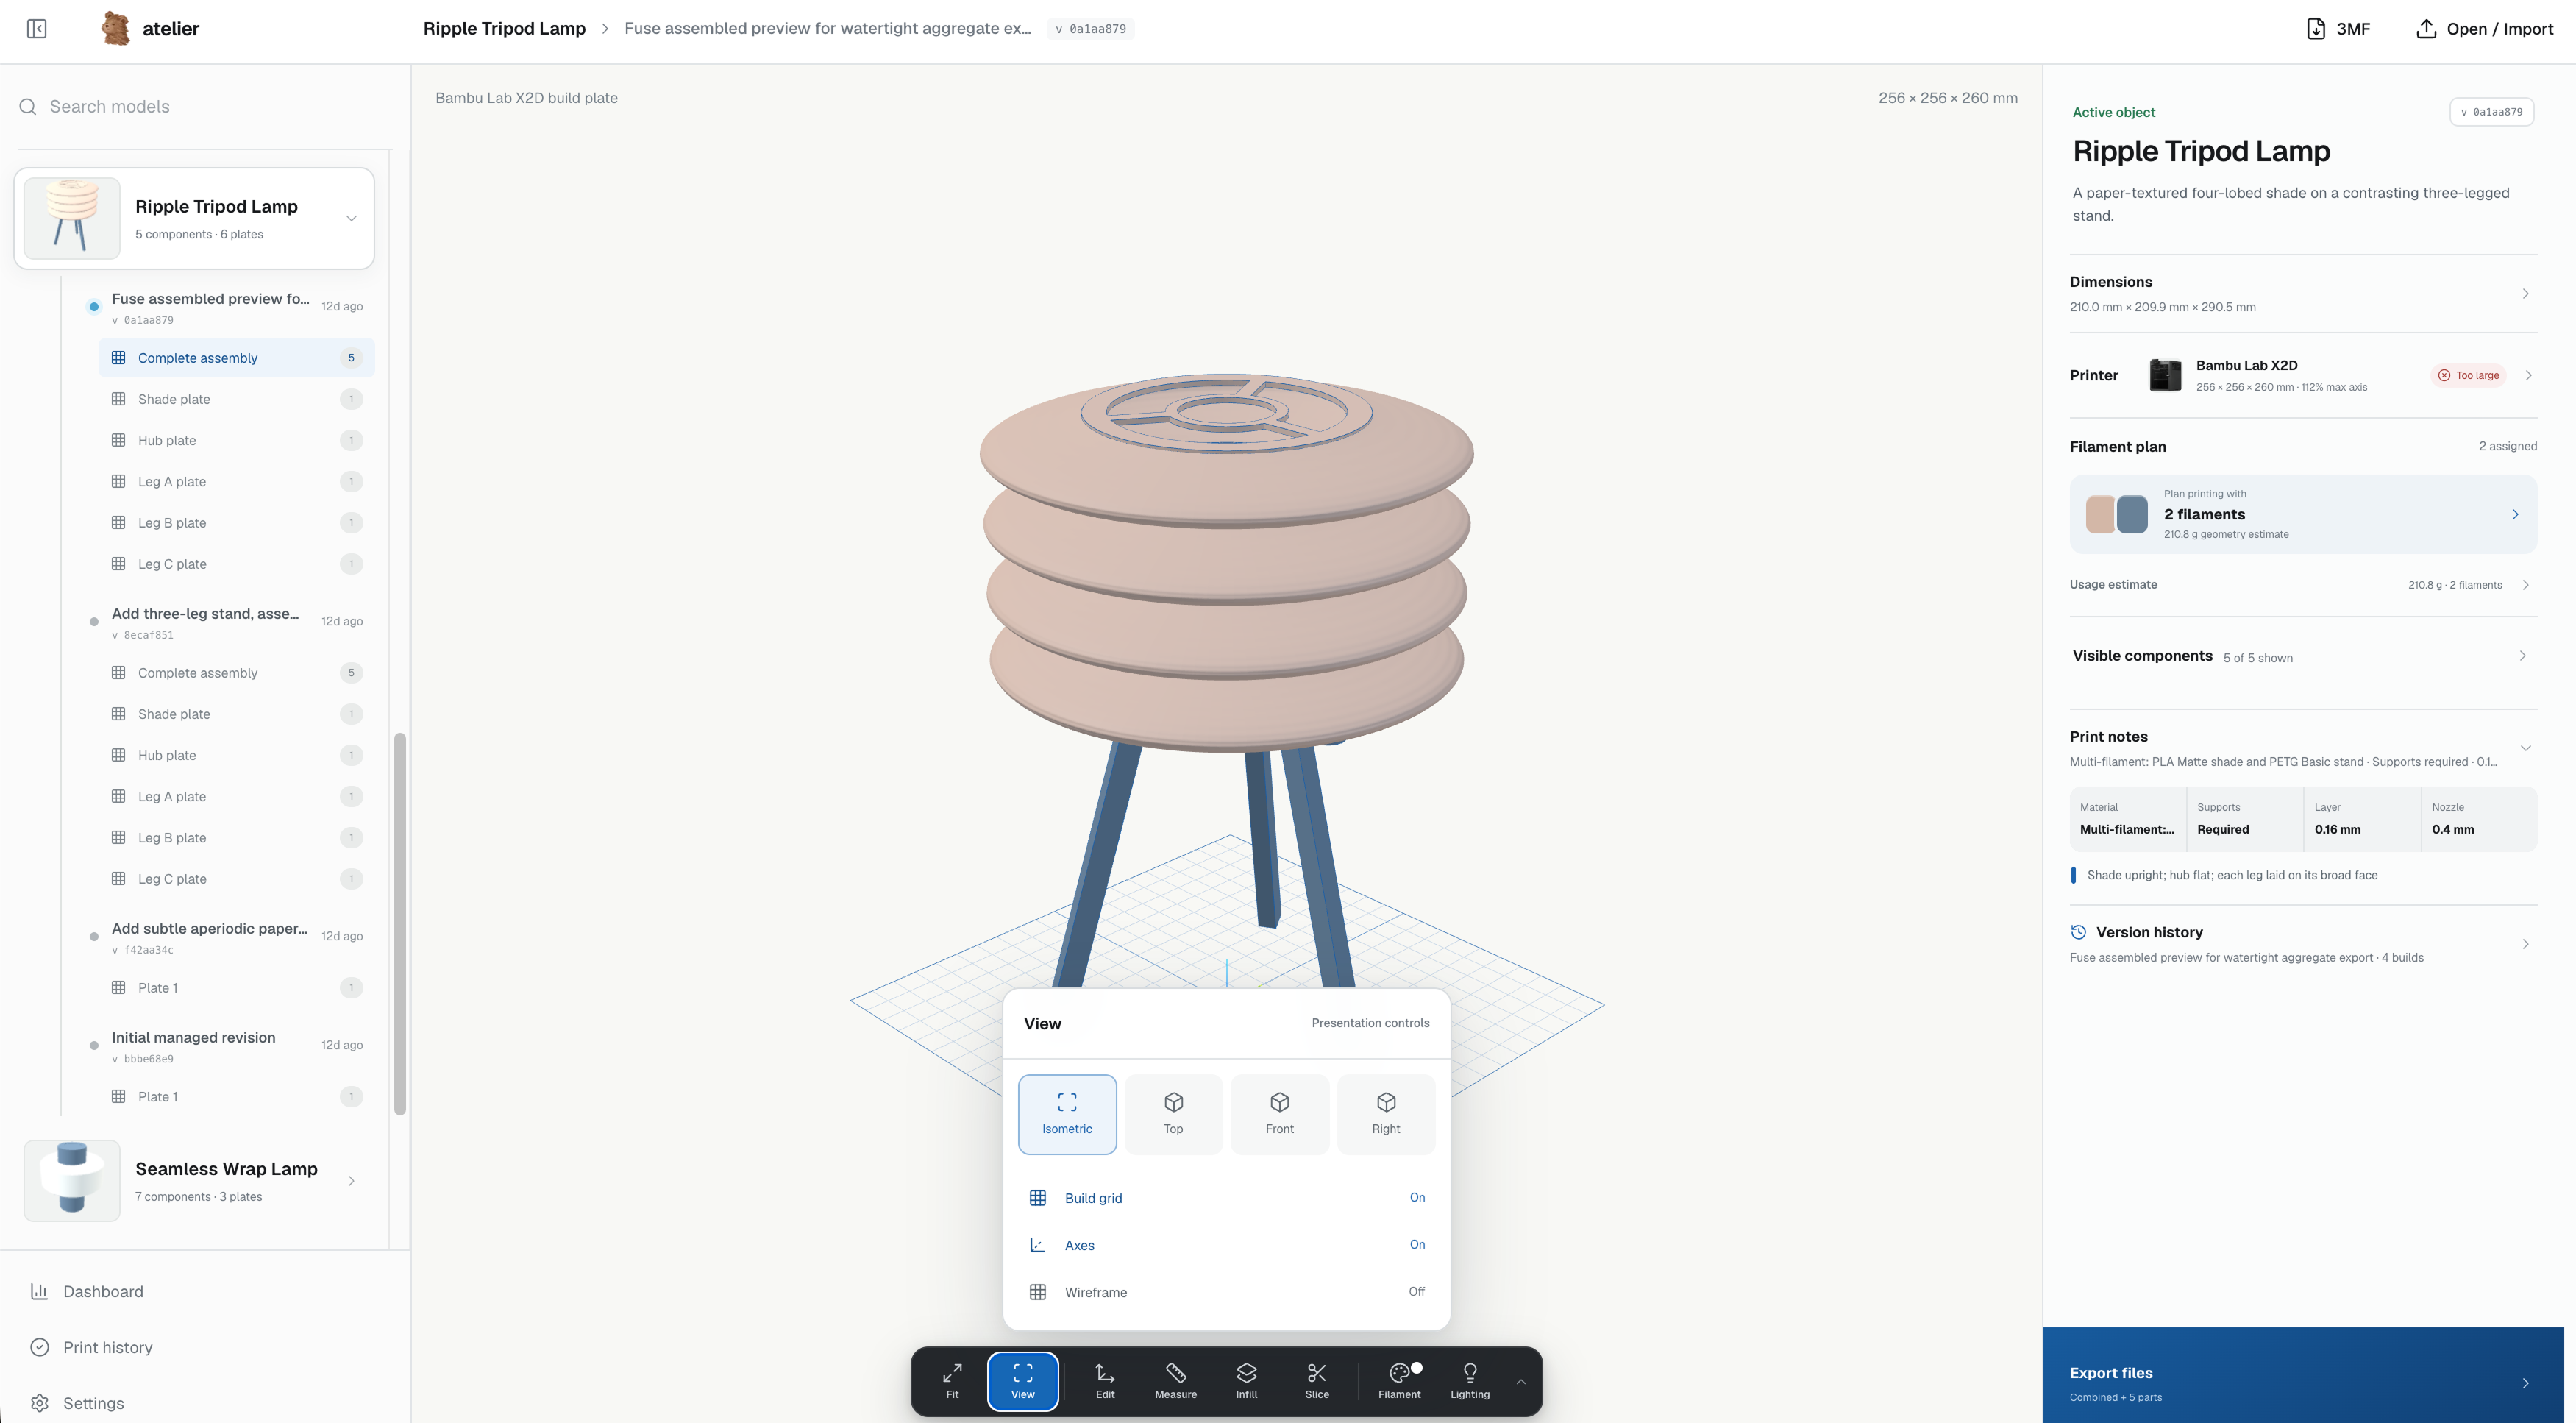Open the Seamless Wrap Lamp thumbnail
This screenshot has width=2576, height=1423.
72,1180
